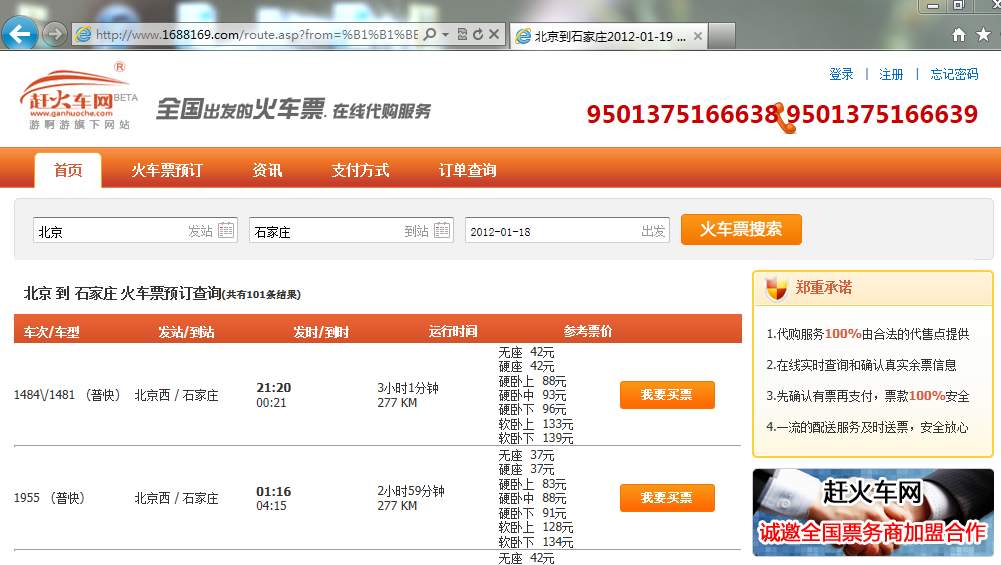Open the Favorites star icon
This screenshot has height=565, width=1001.
click(983, 35)
